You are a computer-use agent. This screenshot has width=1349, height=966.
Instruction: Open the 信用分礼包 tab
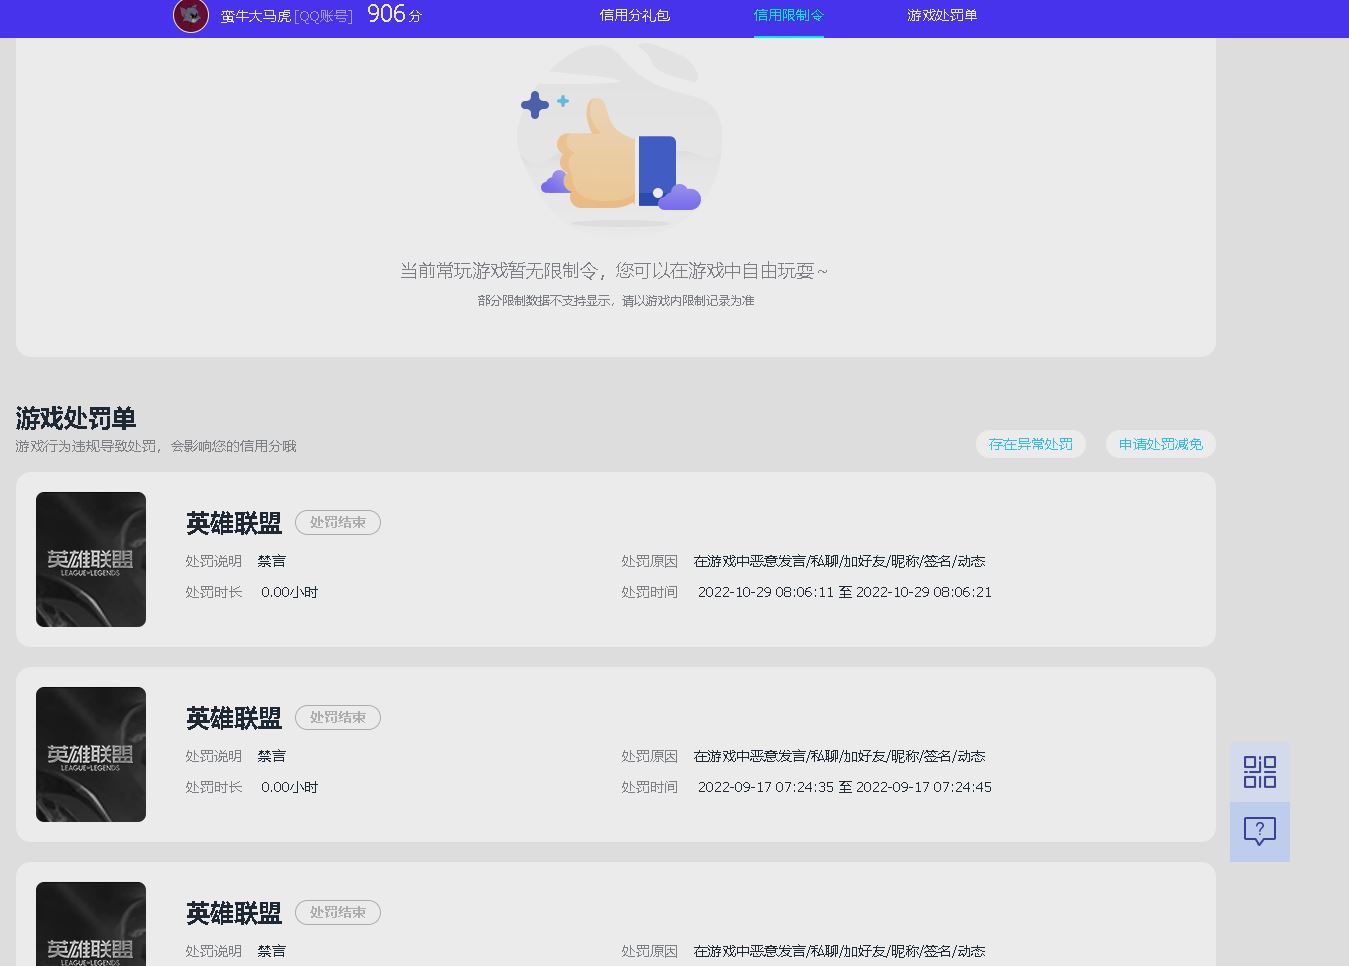click(634, 16)
